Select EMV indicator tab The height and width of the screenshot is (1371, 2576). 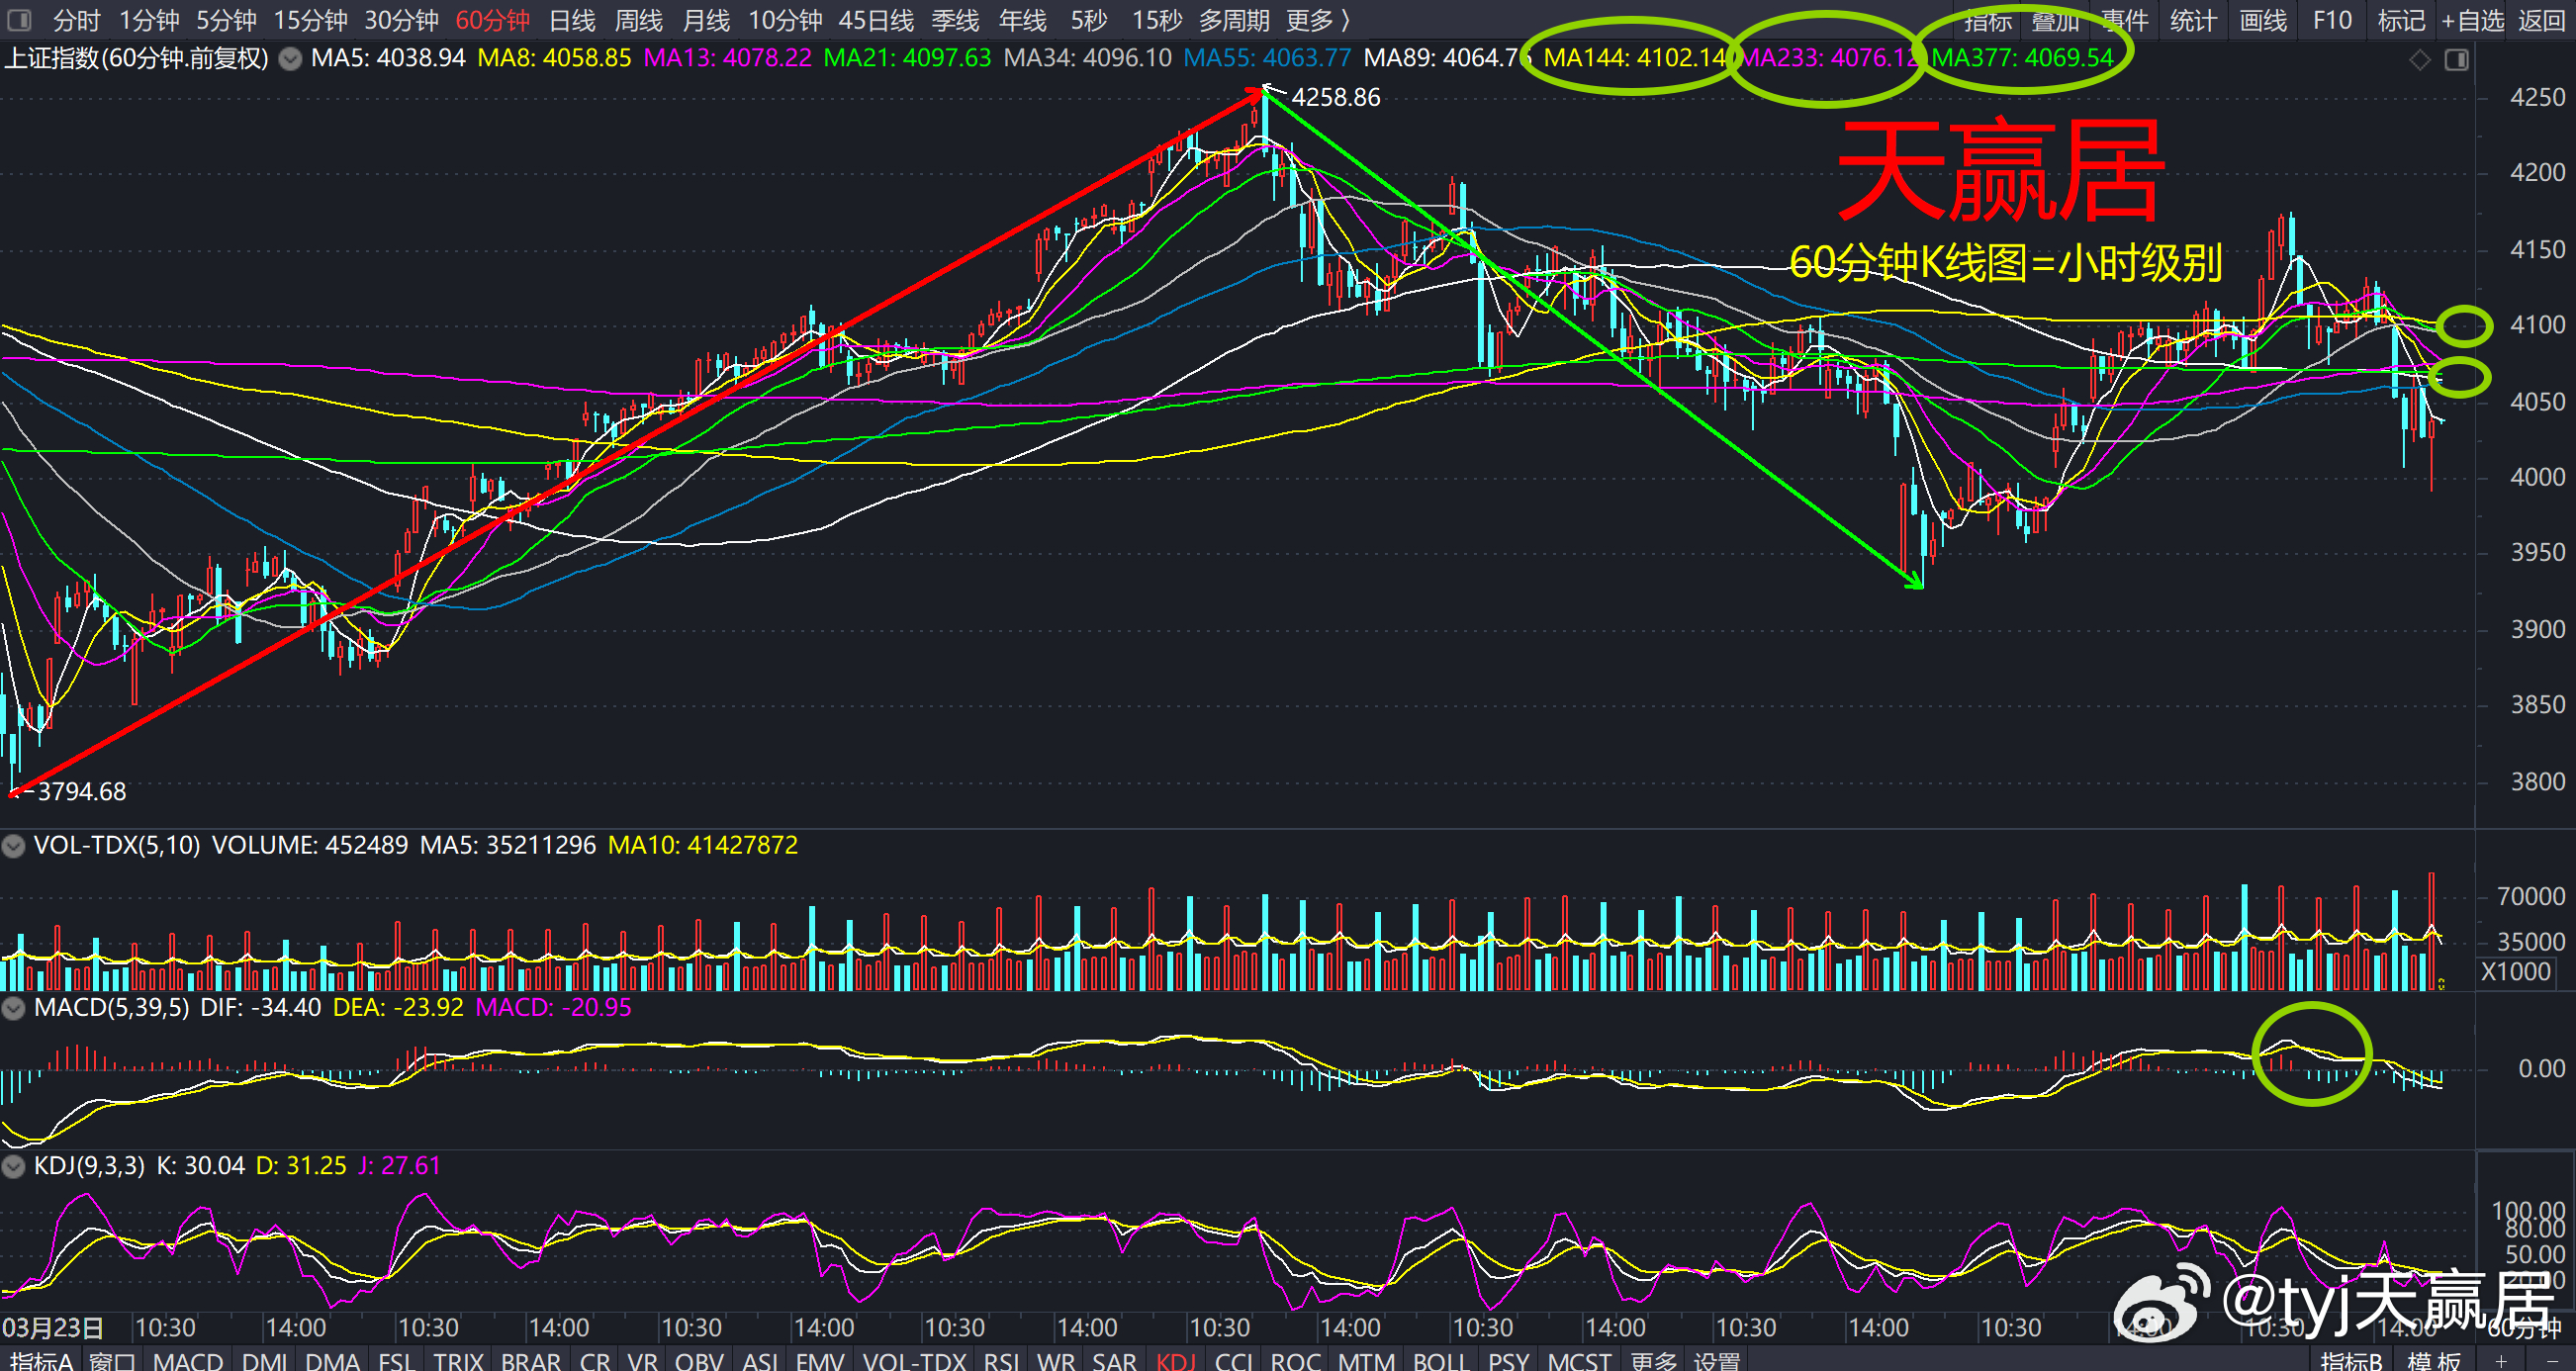[x=820, y=1360]
